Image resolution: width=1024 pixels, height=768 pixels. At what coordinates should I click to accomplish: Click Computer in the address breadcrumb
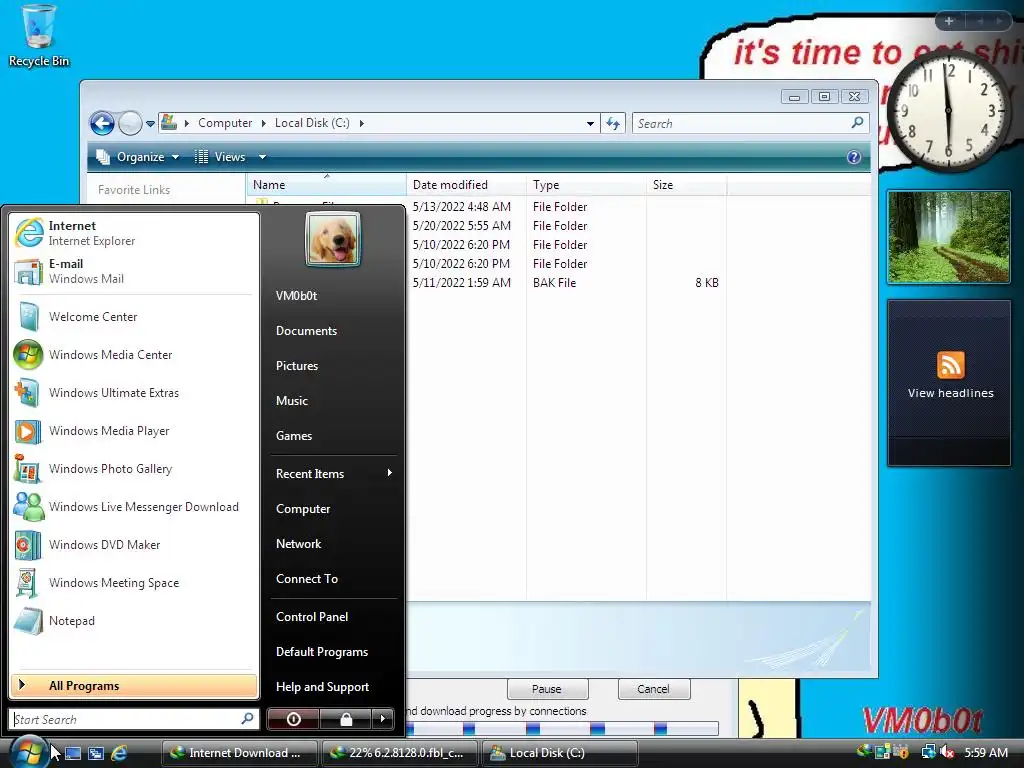225,123
